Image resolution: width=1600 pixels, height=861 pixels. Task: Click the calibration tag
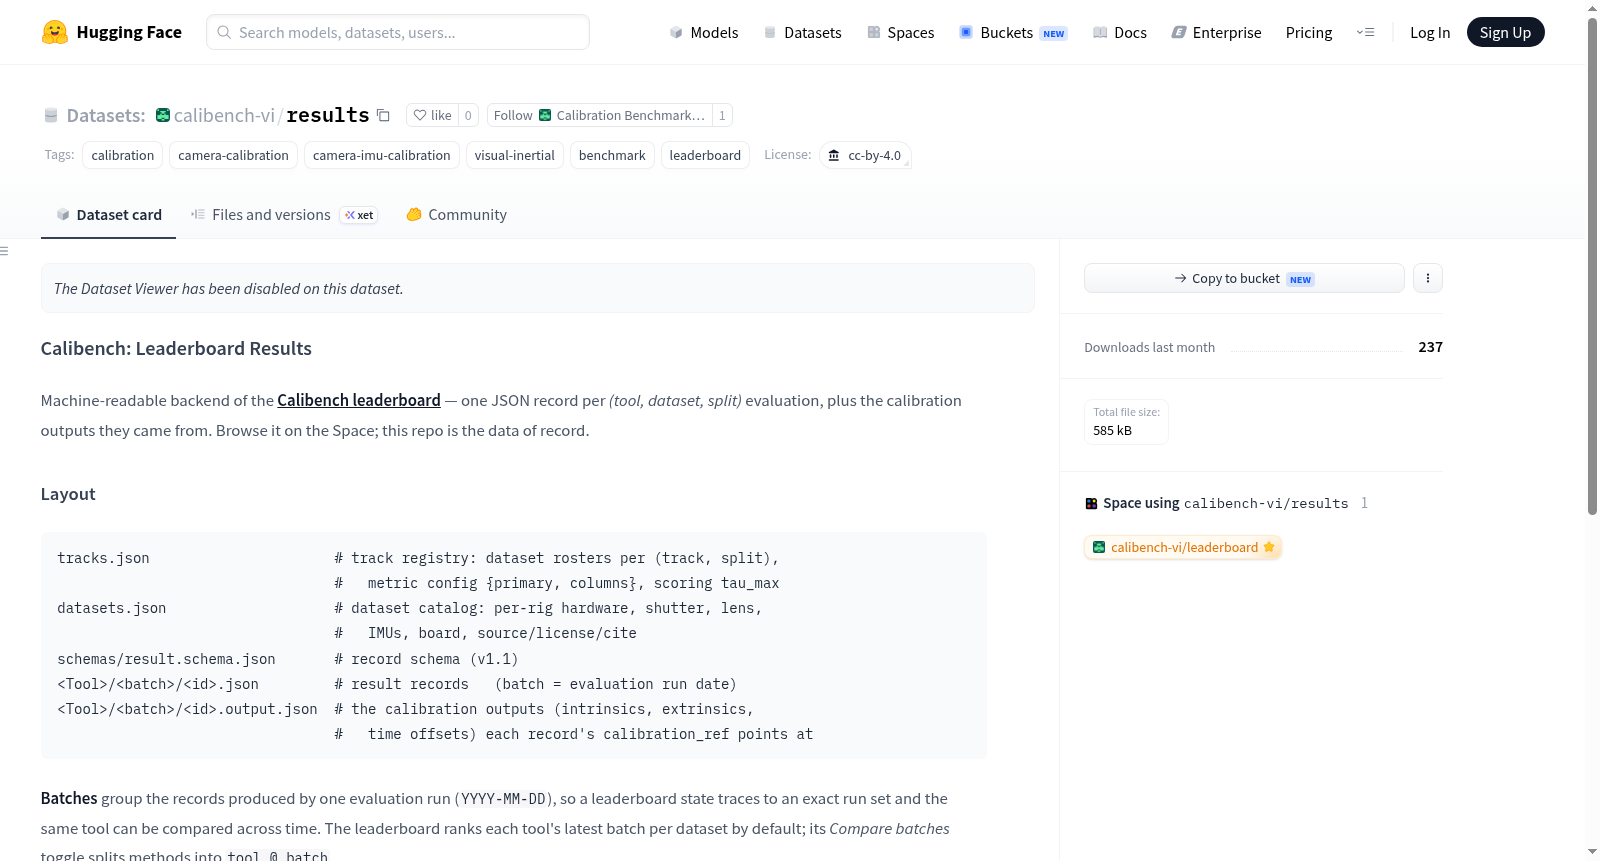[x=123, y=155]
